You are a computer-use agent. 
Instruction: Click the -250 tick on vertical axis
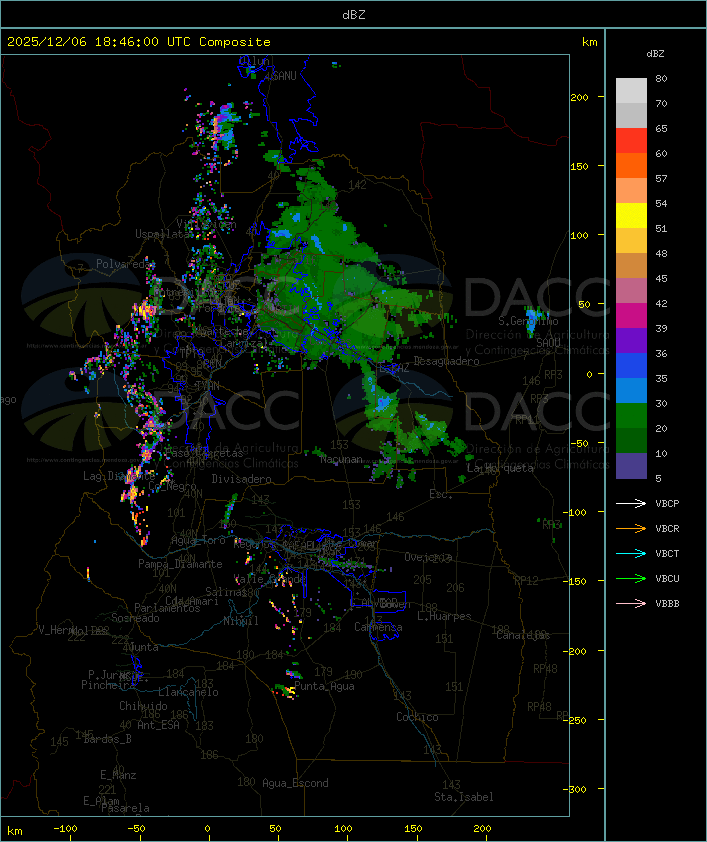[577, 720]
